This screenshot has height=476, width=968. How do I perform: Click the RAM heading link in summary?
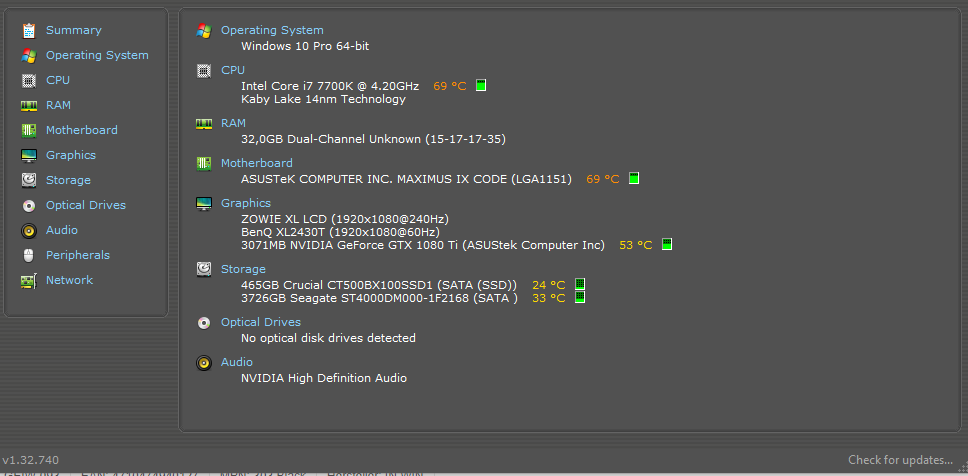click(233, 123)
